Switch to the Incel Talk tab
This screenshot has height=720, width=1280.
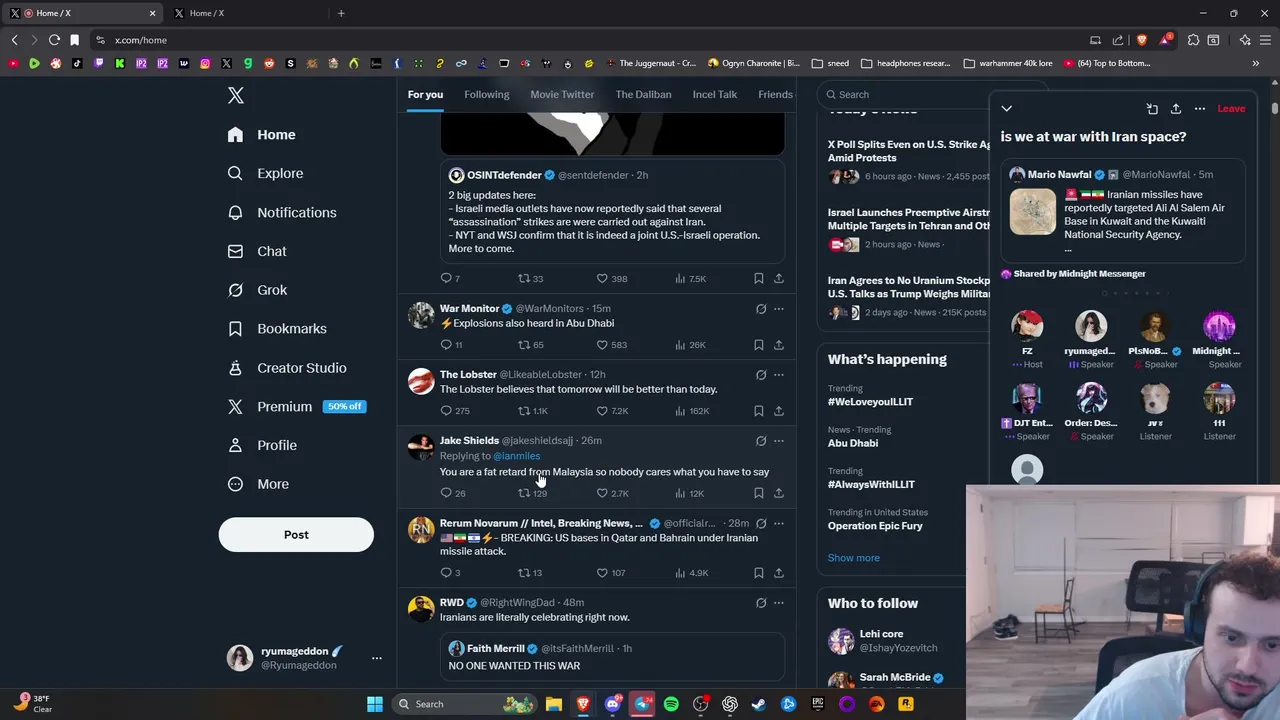coord(714,94)
